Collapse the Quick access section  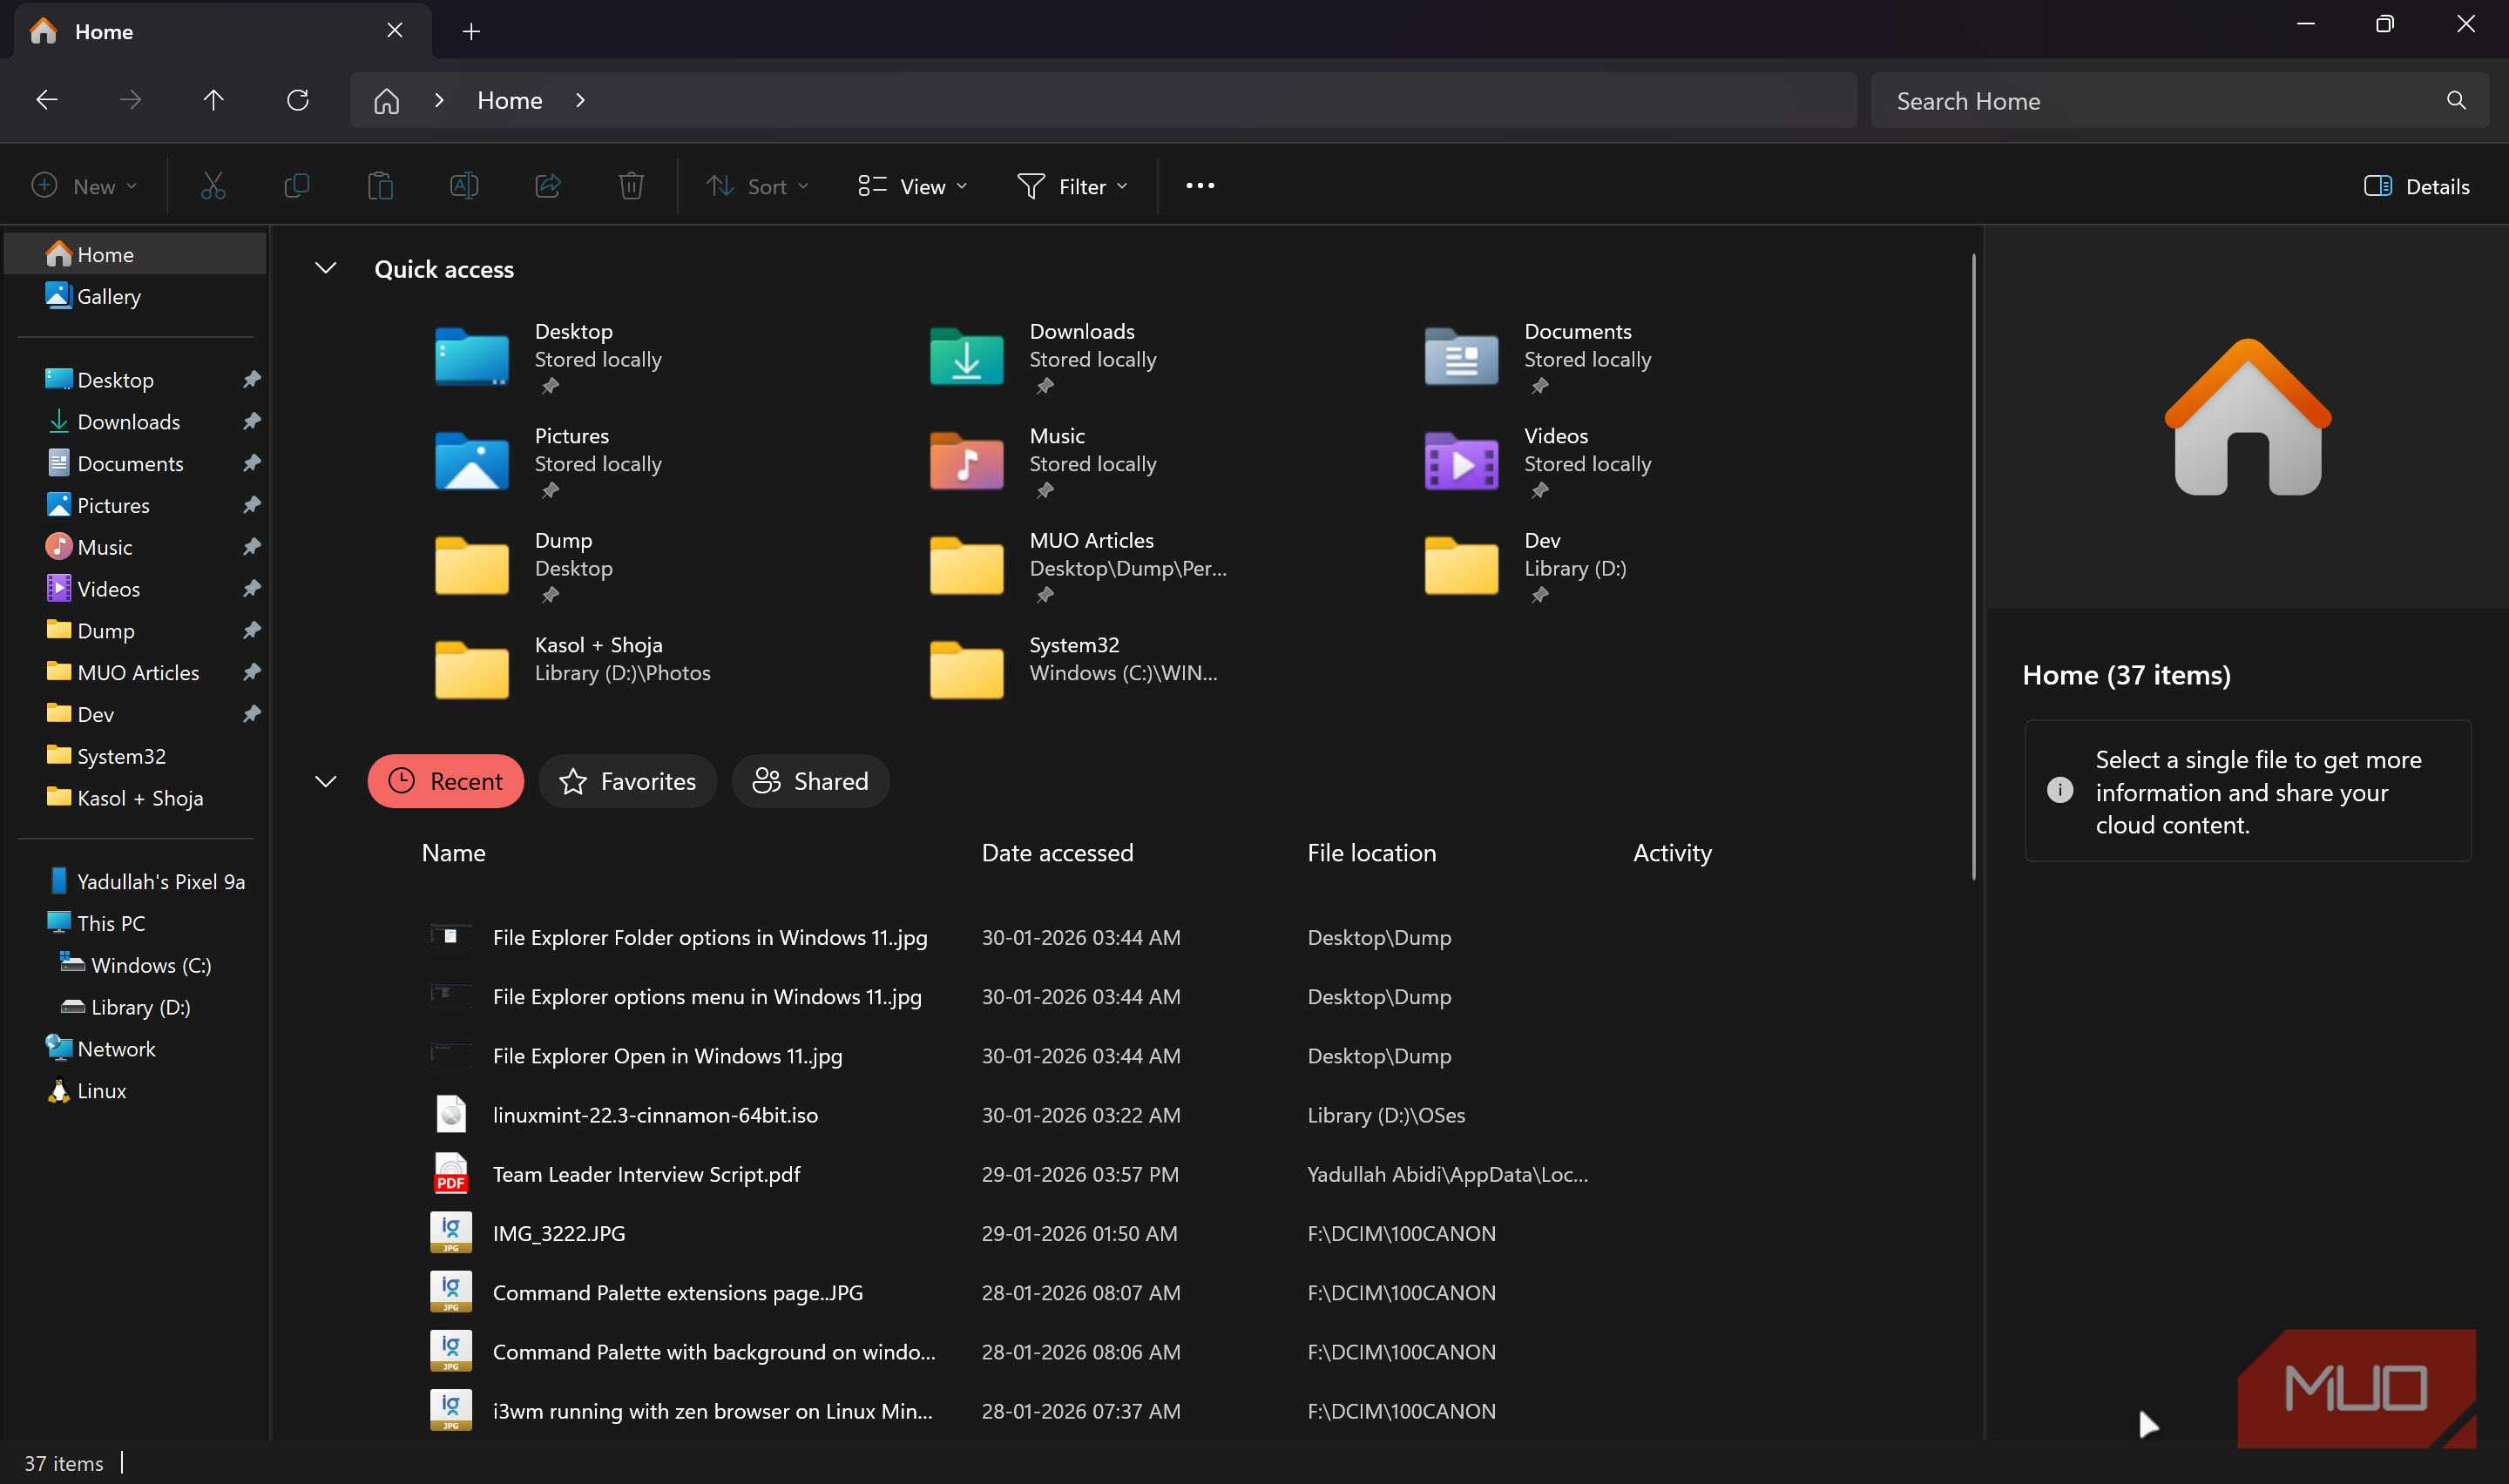tap(325, 268)
